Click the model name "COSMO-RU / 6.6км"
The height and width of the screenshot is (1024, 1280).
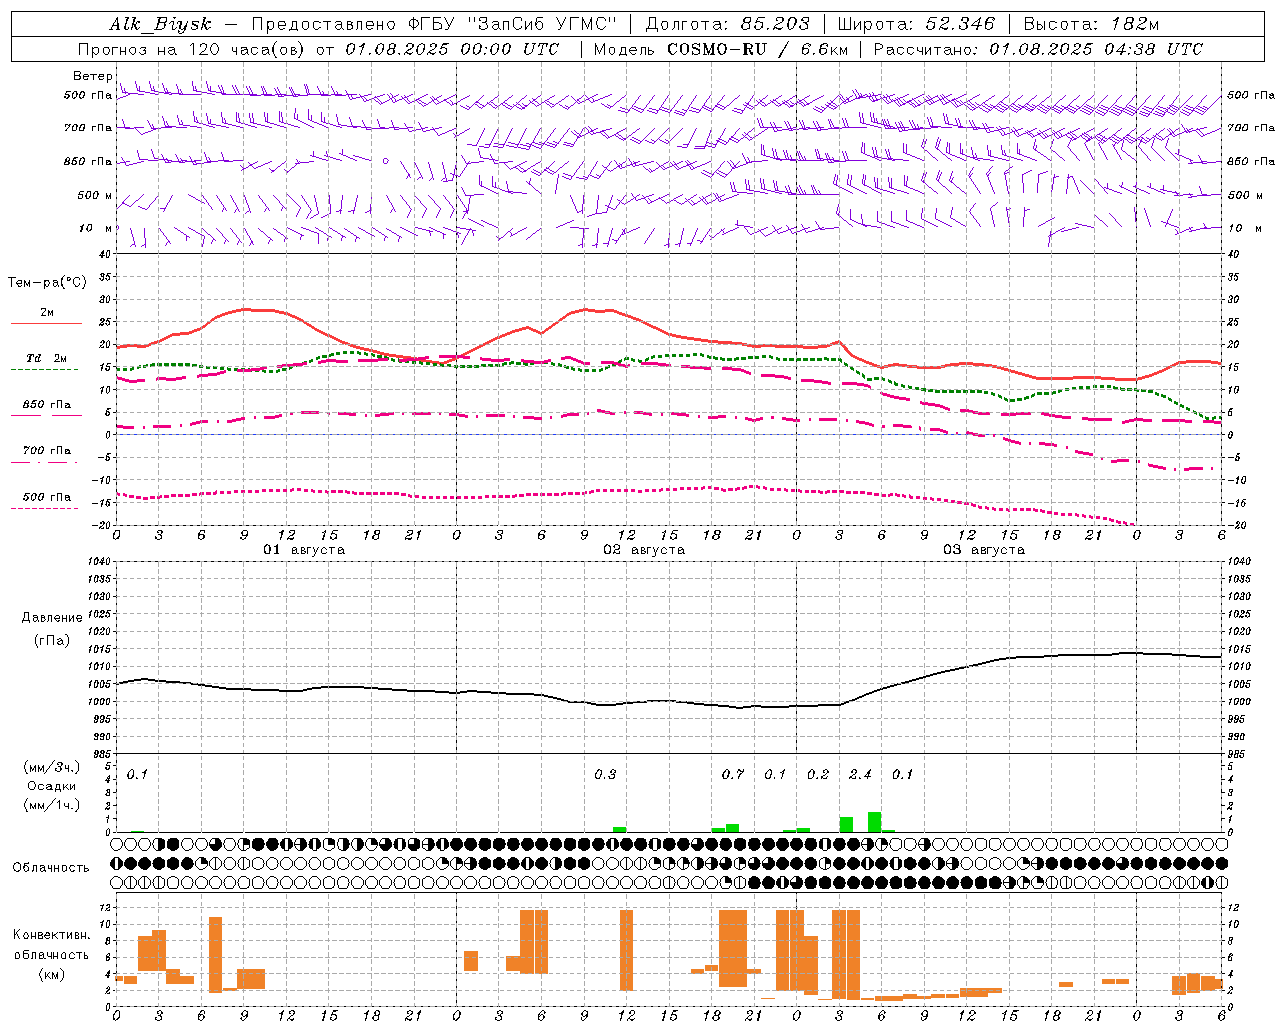coord(757,49)
